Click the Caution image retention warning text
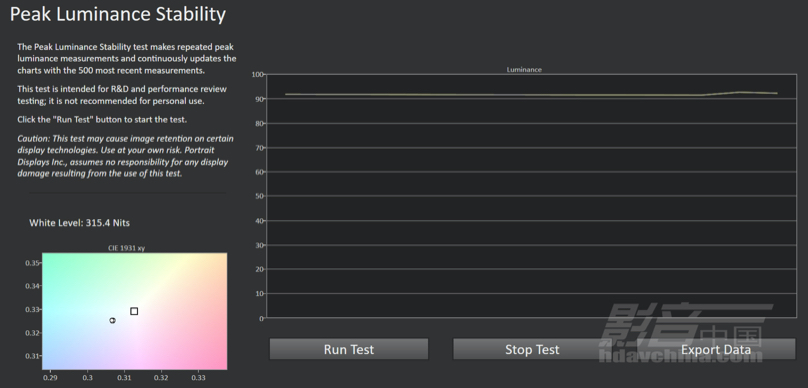Viewport: 808px width, 388px height. [x=125, y=156]
